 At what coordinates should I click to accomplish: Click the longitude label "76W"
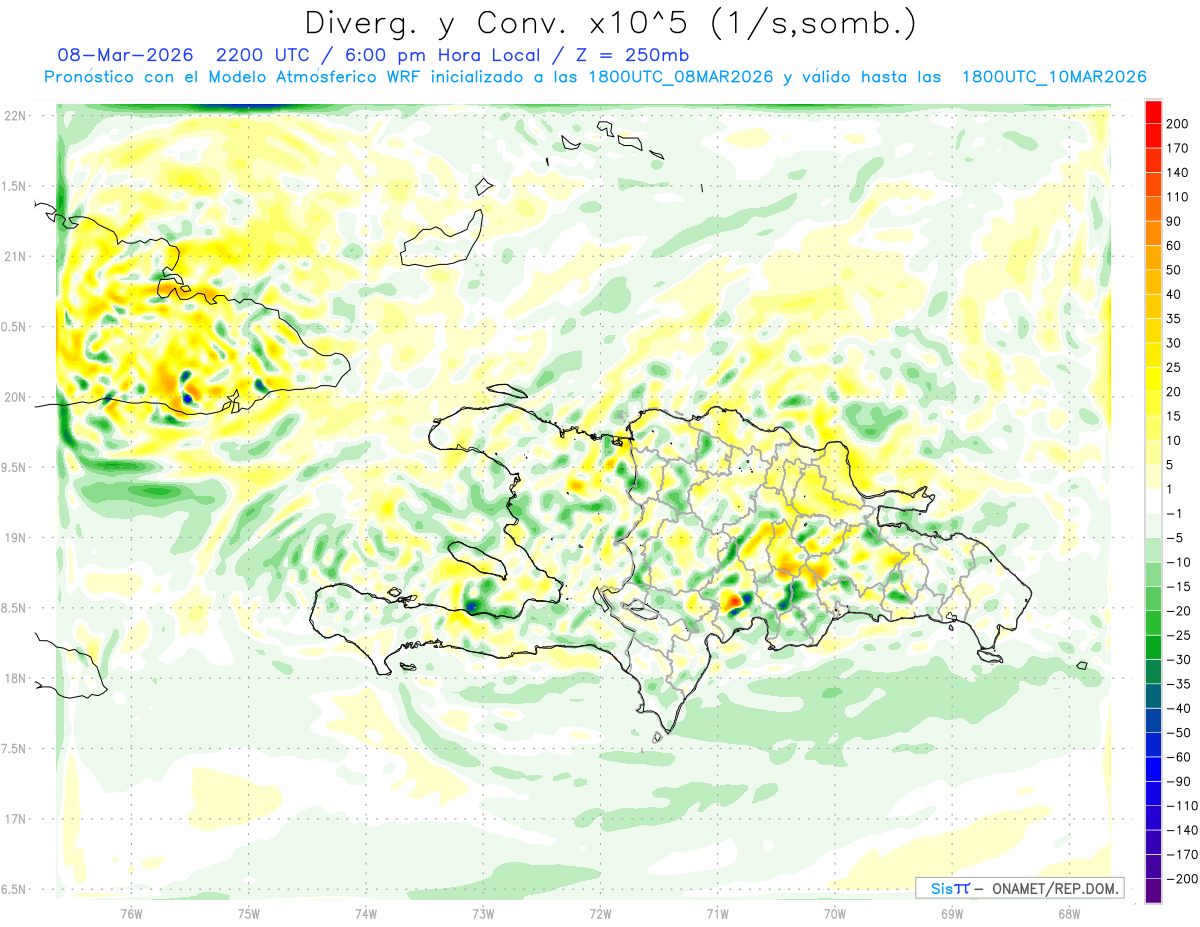point(131,913)
